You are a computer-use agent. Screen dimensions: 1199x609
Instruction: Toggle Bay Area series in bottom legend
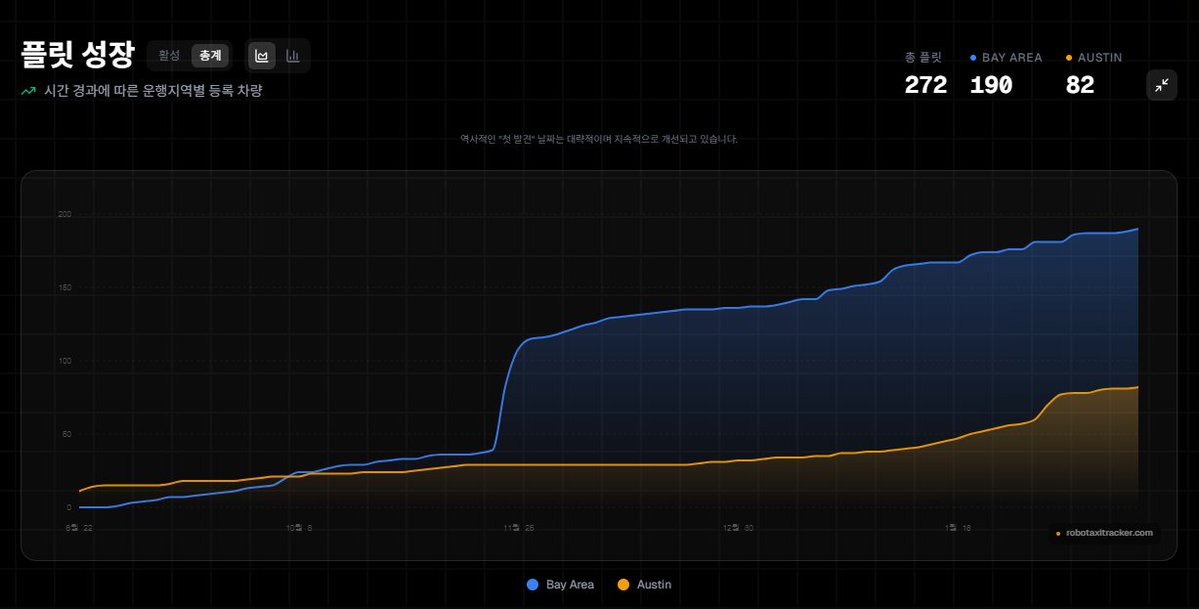(x=561, y=585)
